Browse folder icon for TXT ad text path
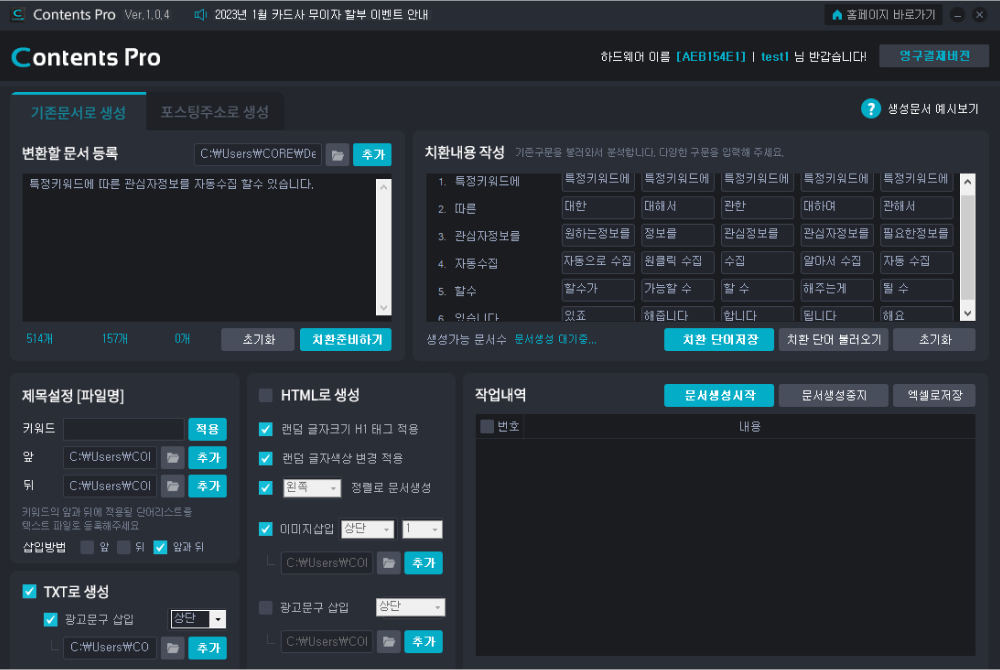The height and width of the screenshot is (670, 1000). (172, 648)
